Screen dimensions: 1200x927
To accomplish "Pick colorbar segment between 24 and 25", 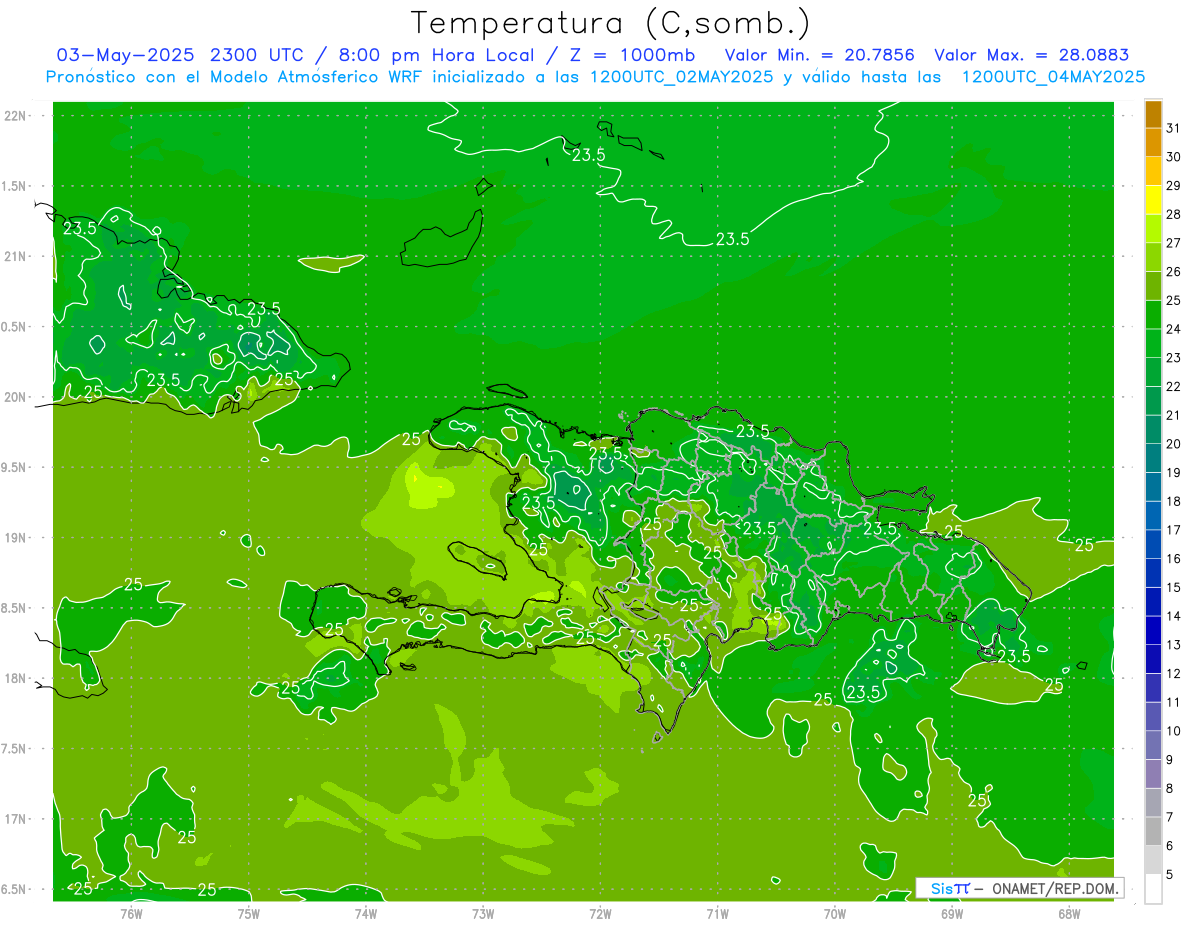I will (x=1153, y=315).
